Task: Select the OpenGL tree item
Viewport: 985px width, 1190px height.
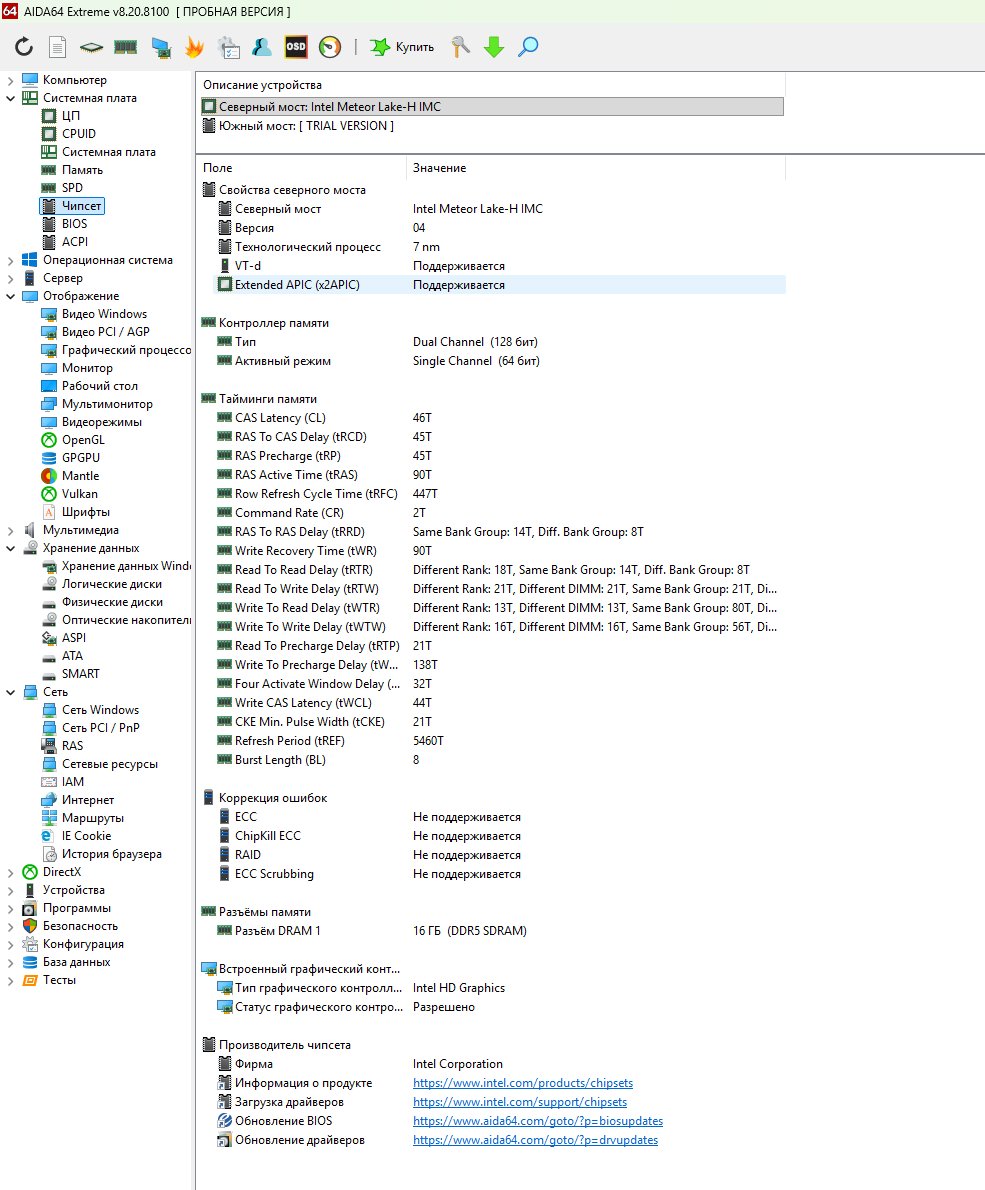Action: (x=83, y=440)
